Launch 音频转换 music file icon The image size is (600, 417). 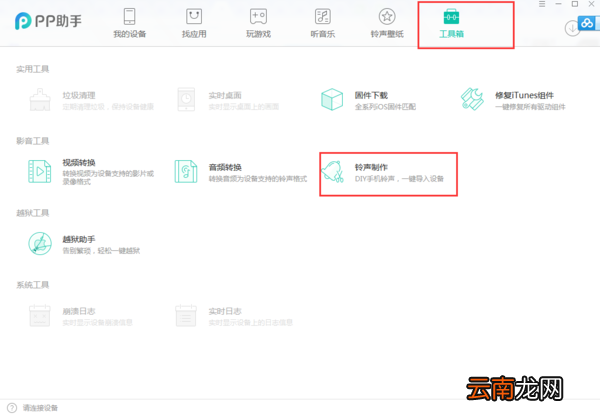[186, 171]
